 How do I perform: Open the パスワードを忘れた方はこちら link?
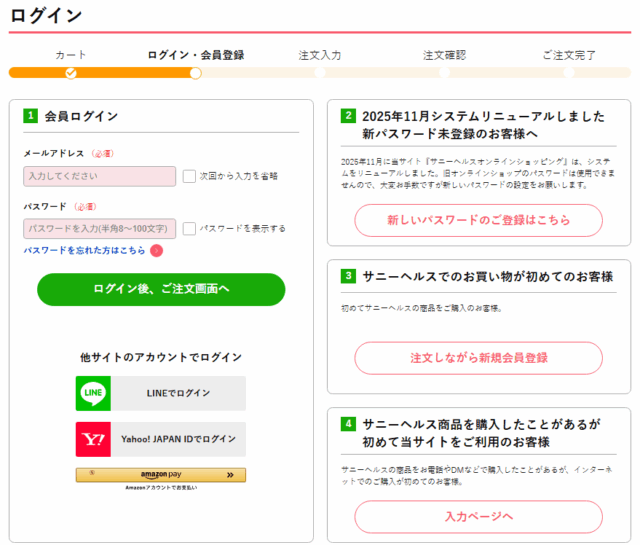click(84, 251)
